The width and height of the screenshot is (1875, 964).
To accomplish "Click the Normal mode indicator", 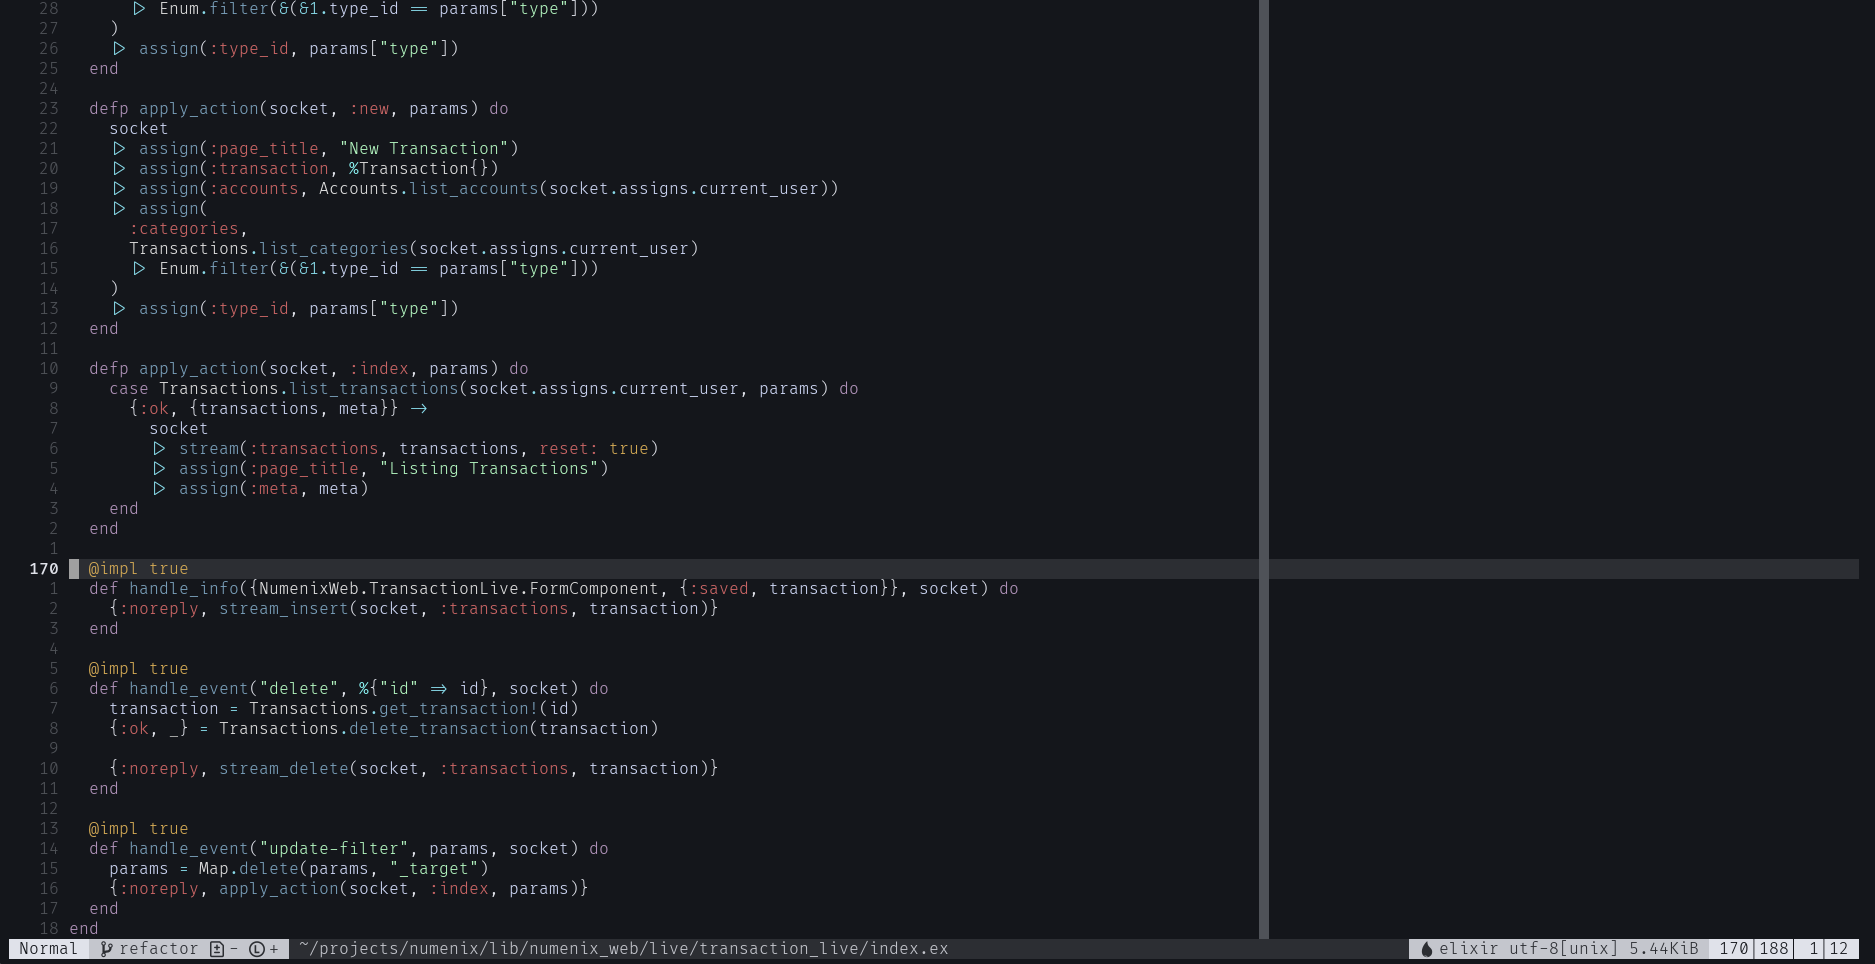I will tap(48, 949).
